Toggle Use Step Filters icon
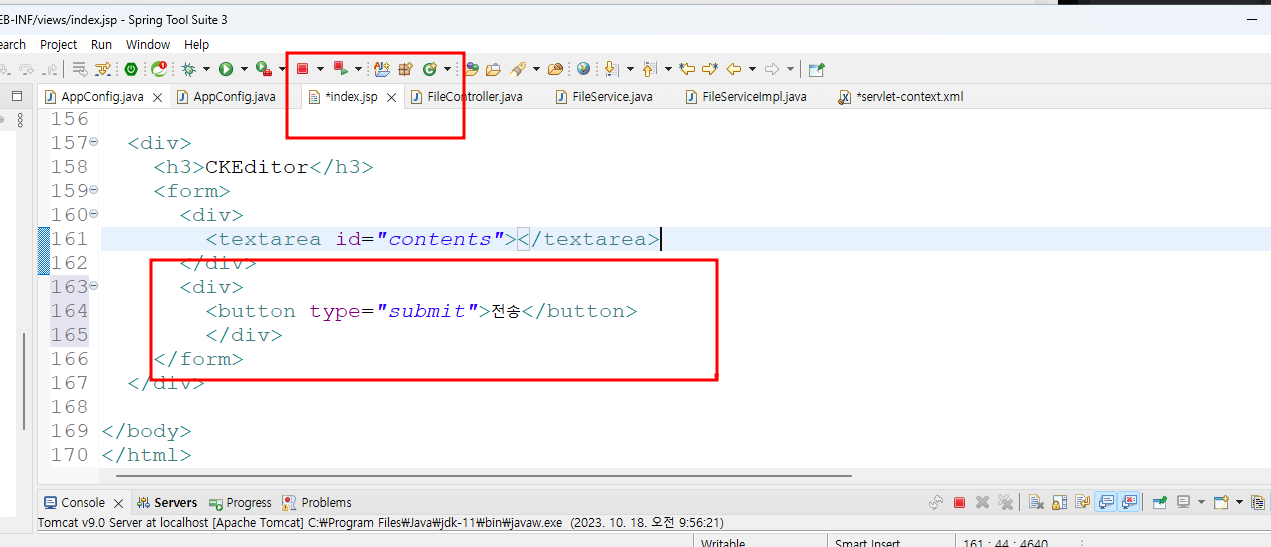The image size is (1271, 547). [103, 69]
